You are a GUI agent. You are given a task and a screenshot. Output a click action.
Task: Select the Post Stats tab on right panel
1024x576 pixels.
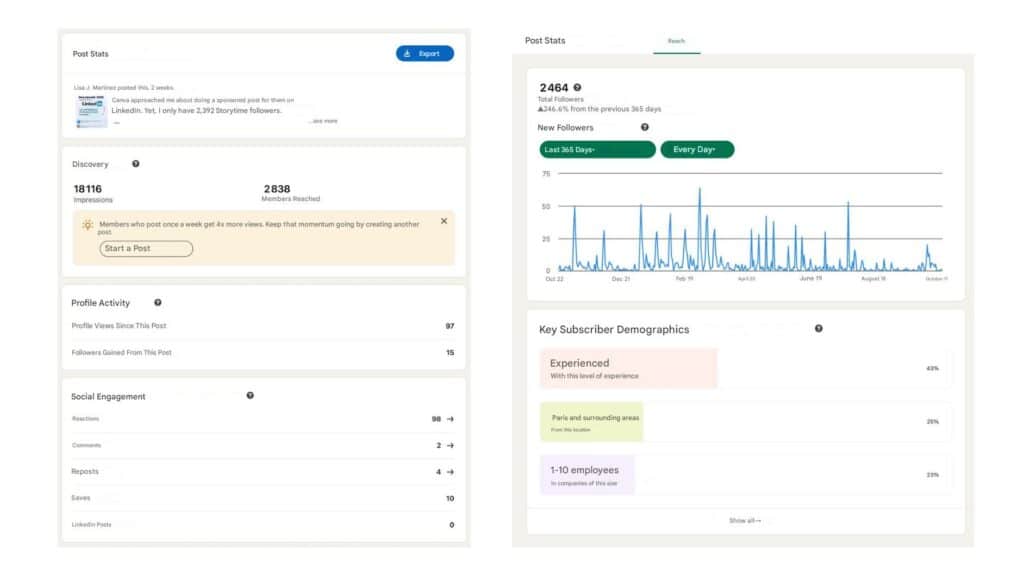(x=545, y=41)
